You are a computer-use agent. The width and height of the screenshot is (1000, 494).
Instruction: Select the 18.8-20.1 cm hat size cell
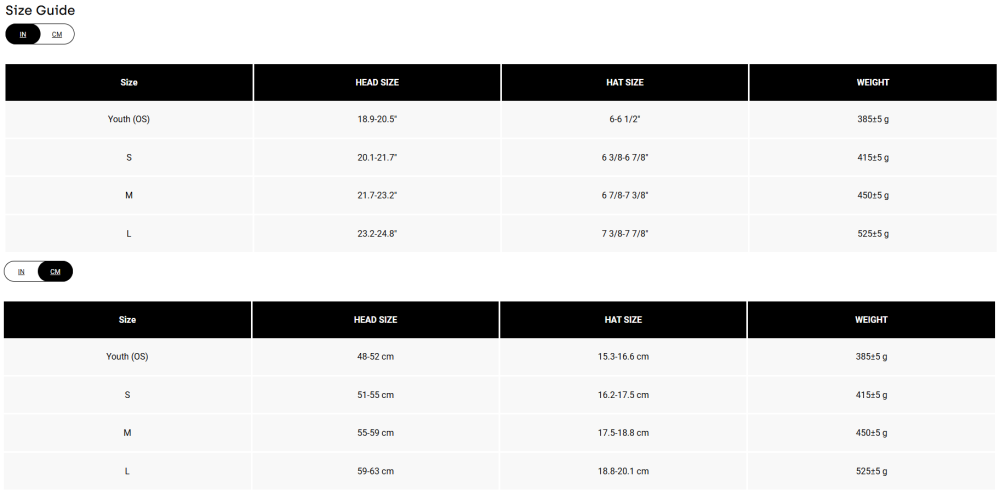(623, 471)
